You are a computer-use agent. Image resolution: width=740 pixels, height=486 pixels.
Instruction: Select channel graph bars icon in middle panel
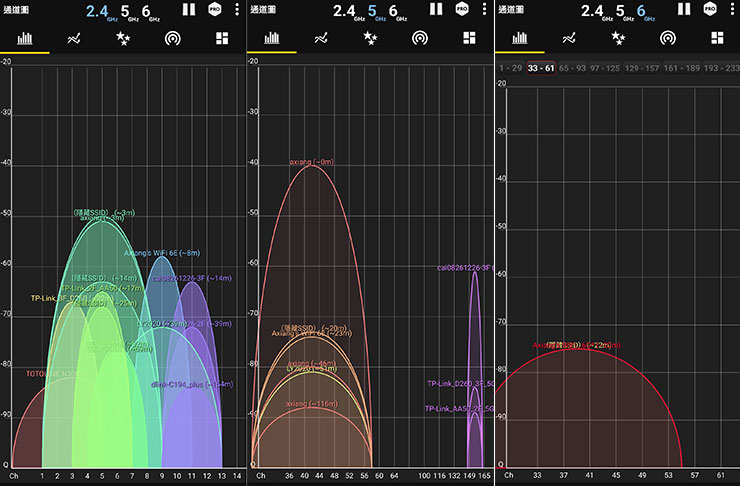point(271,38)
